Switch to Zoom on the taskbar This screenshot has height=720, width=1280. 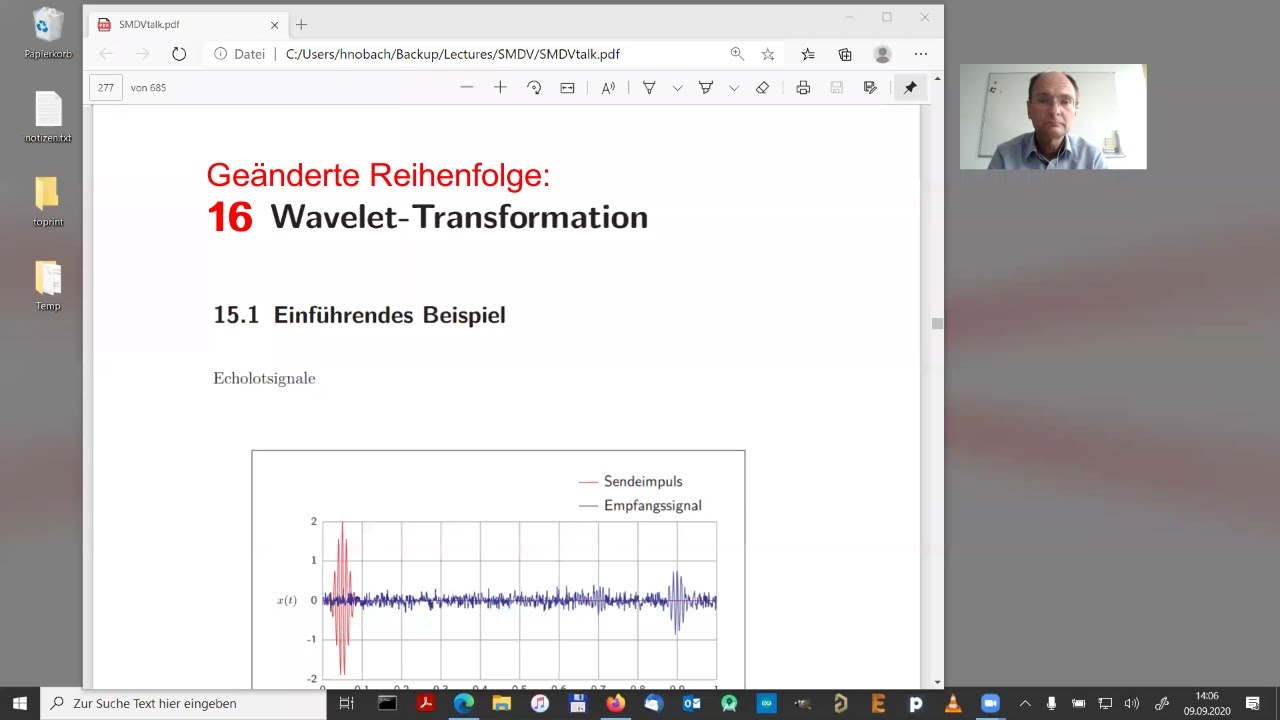tap(990, 703)
